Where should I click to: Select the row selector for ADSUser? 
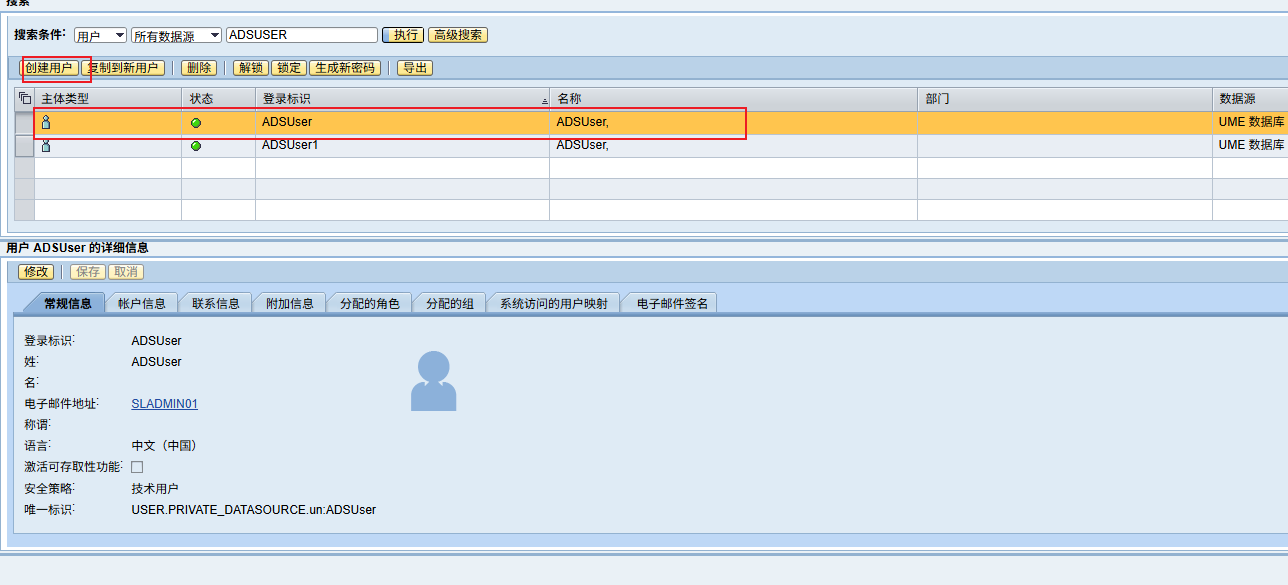click(x=24, y=122)
